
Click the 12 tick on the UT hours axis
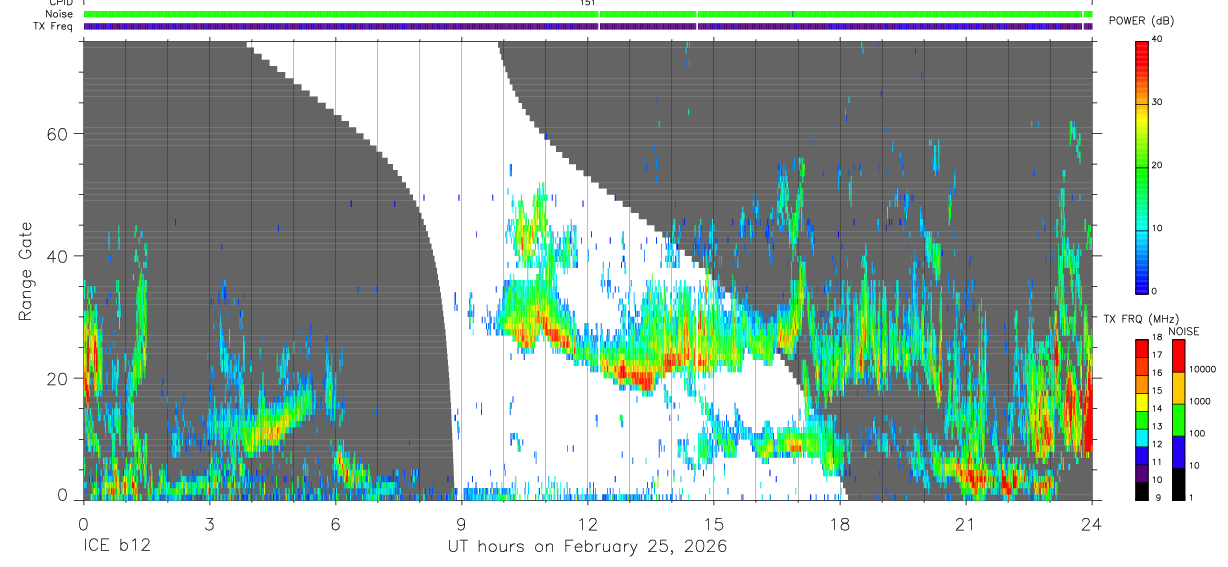587,525
